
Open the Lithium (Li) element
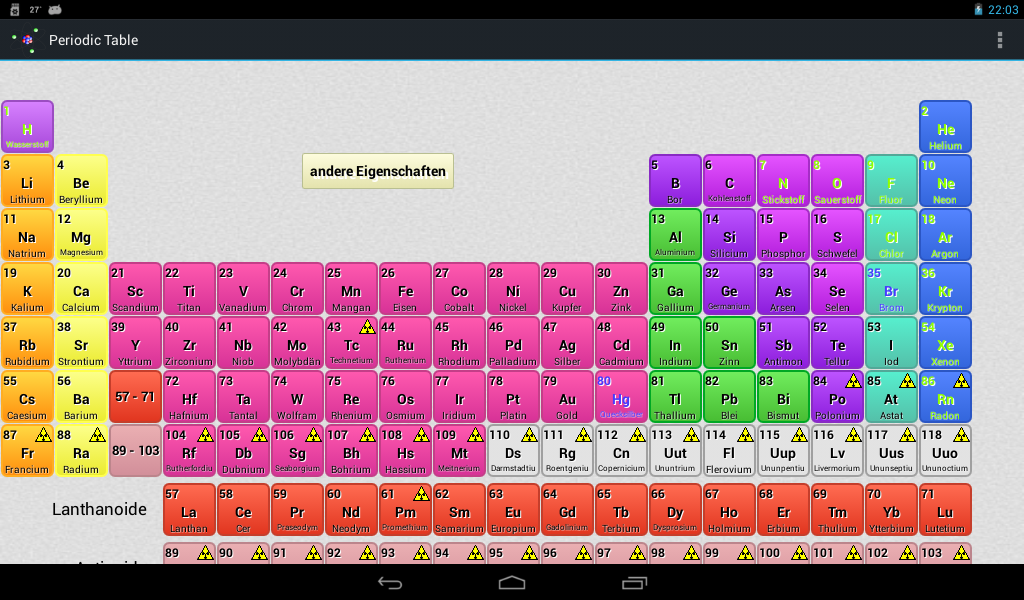point(27,181)
